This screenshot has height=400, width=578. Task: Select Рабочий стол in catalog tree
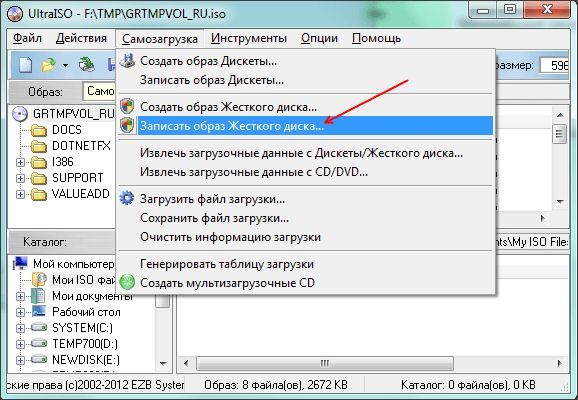pos(86,312)
